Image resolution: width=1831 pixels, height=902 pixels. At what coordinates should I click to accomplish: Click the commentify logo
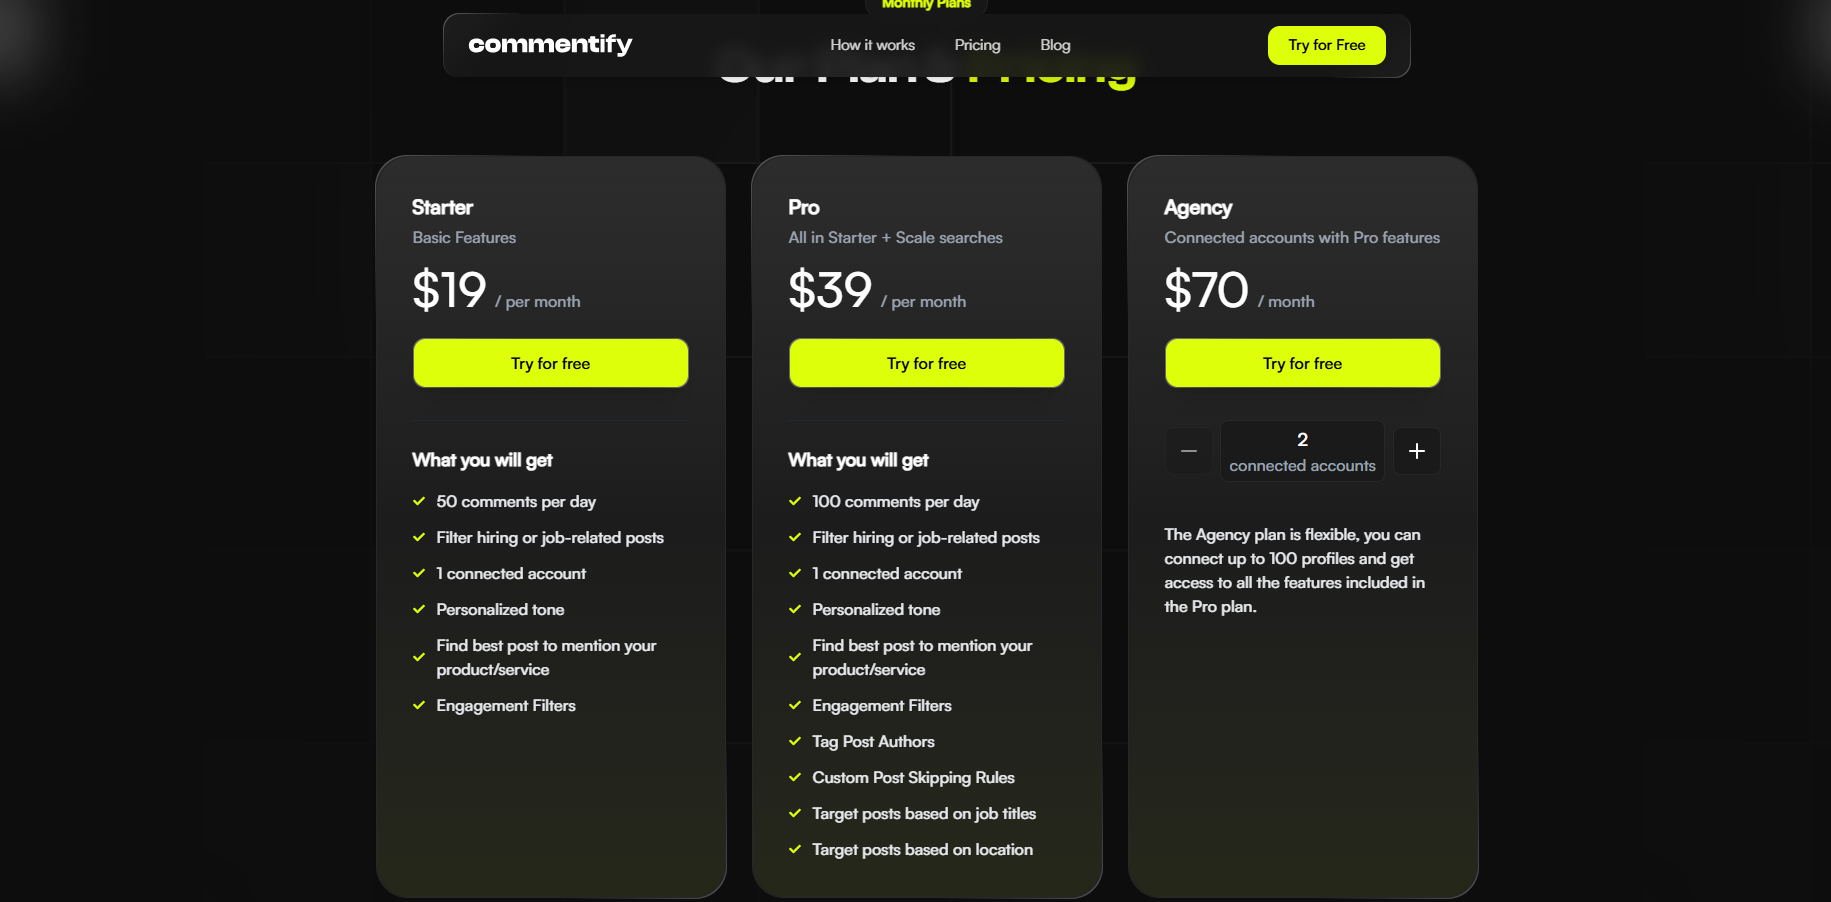550,45
